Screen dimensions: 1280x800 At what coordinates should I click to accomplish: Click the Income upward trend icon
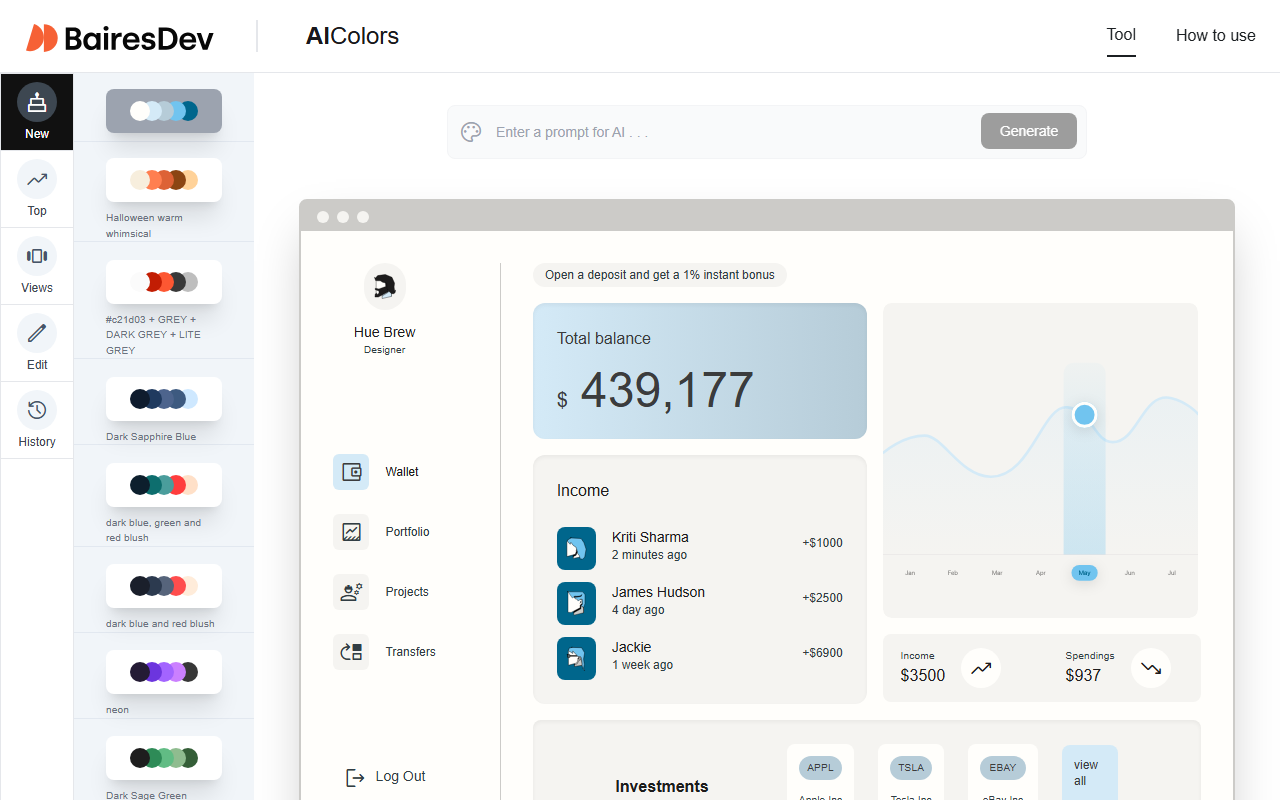pyautogui.click(x=981, y=668)
